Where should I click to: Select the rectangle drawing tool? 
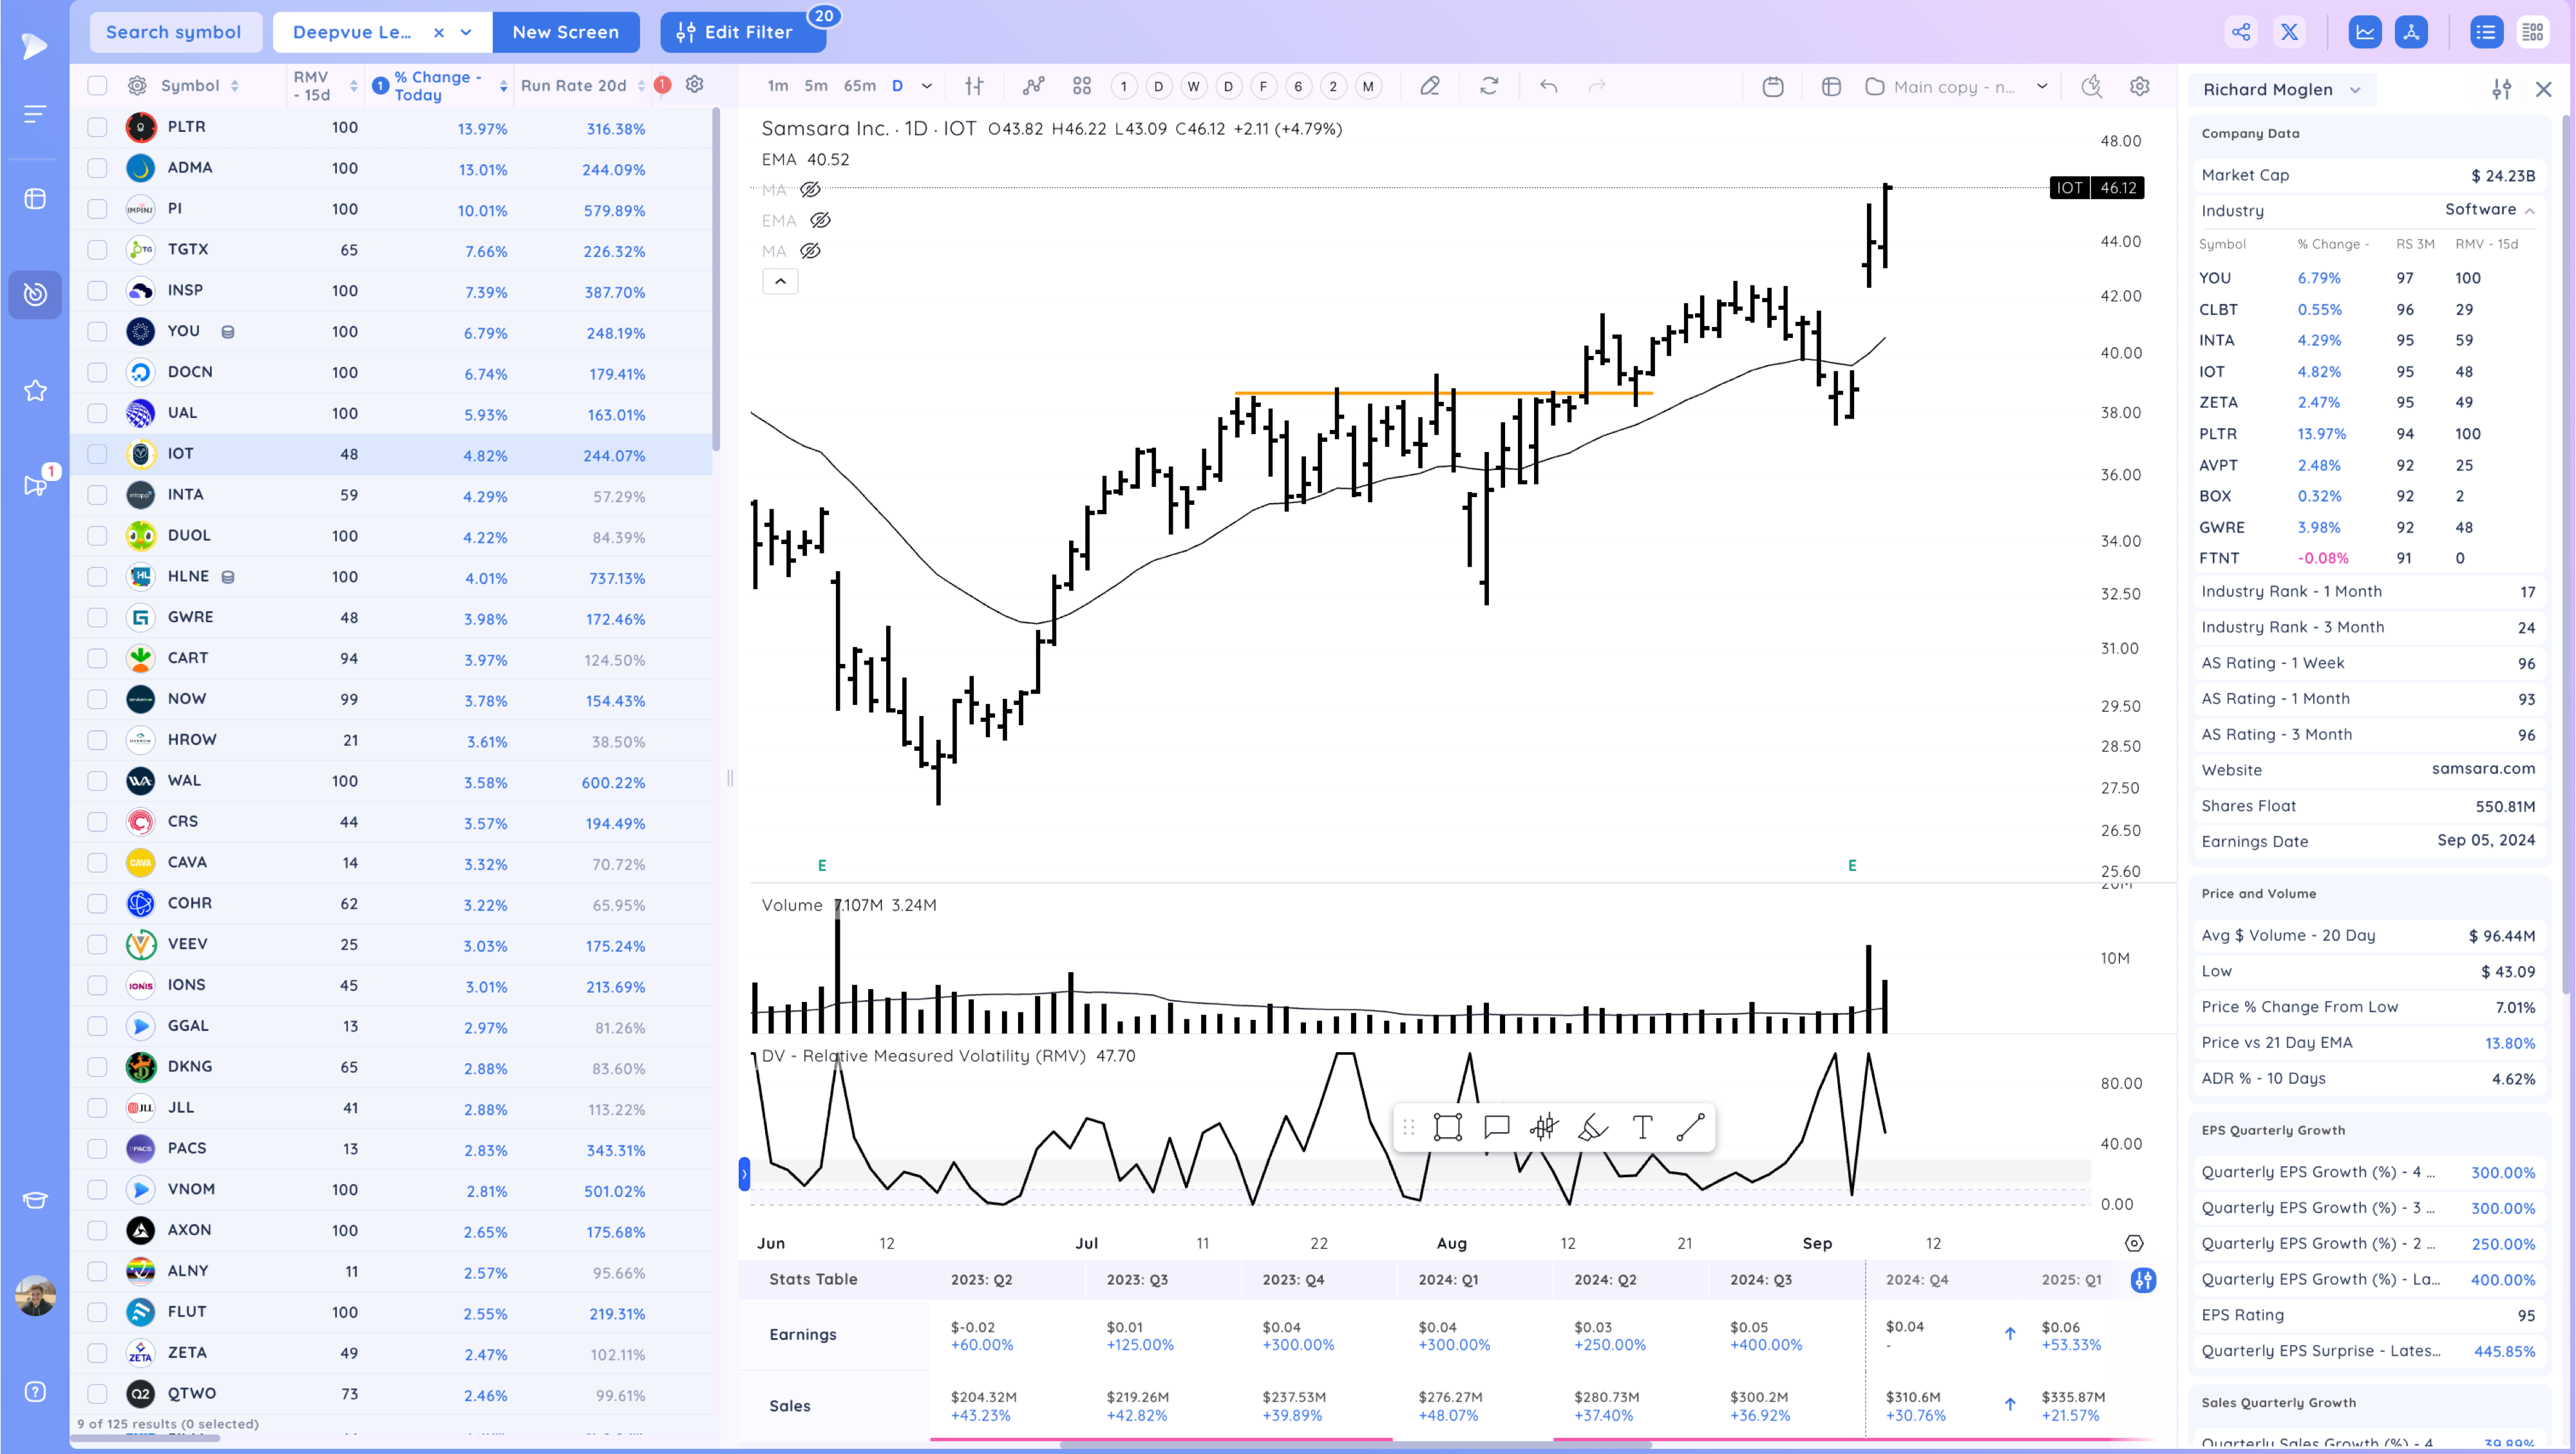[1447, 1127]
